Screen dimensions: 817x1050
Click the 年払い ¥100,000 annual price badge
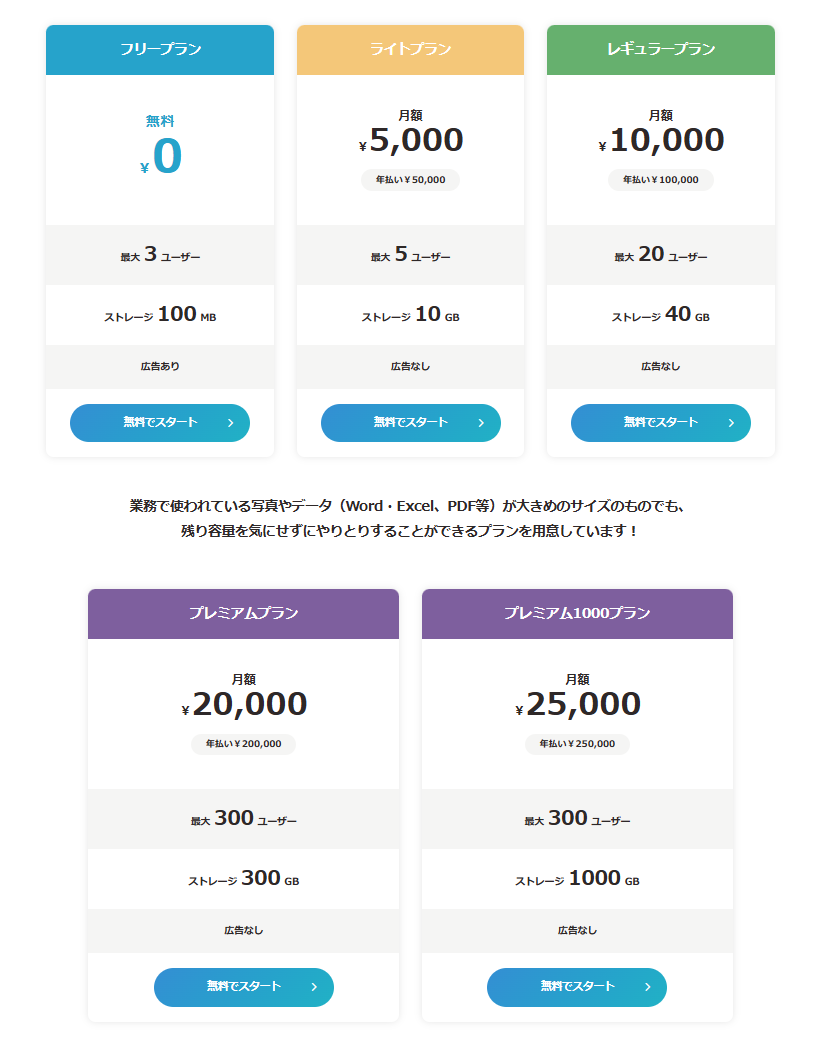tap(661, 180)
